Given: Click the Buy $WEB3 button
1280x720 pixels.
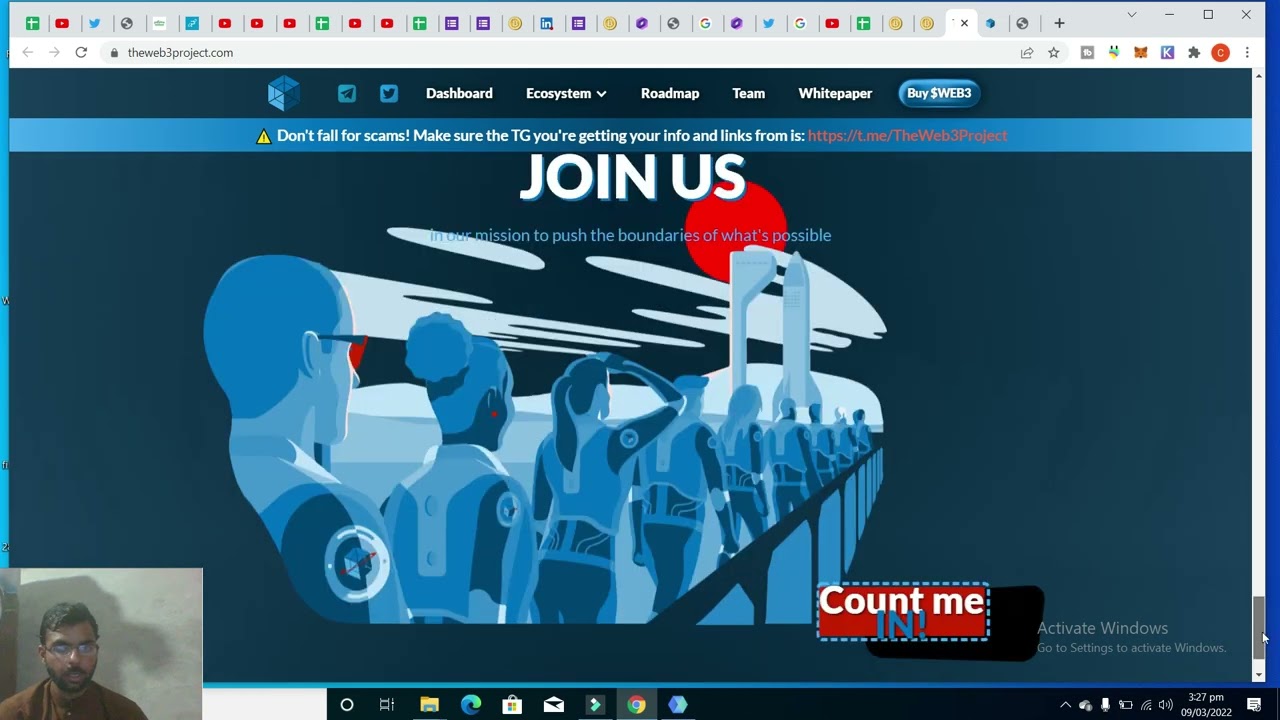Looking at the screenshot, I should point(939,93).
